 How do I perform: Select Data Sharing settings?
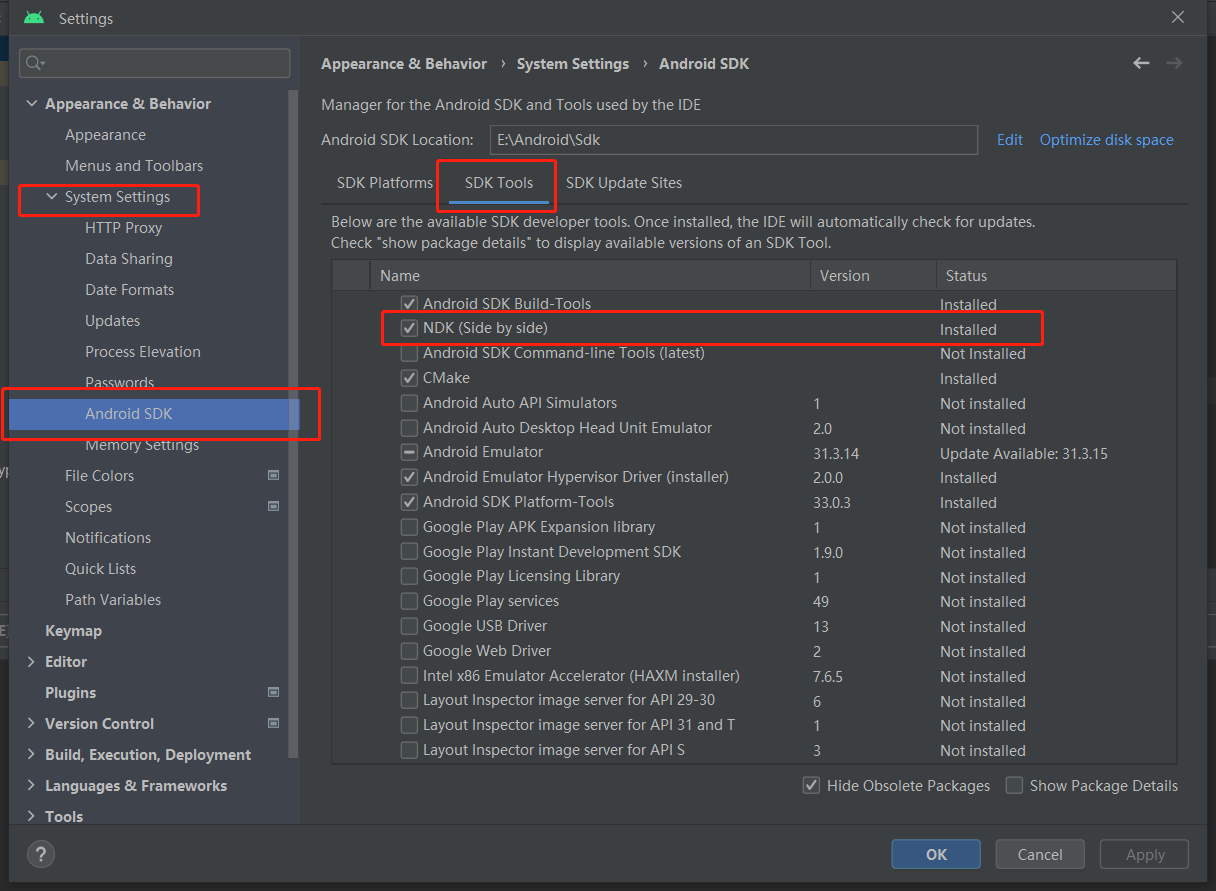129,259
